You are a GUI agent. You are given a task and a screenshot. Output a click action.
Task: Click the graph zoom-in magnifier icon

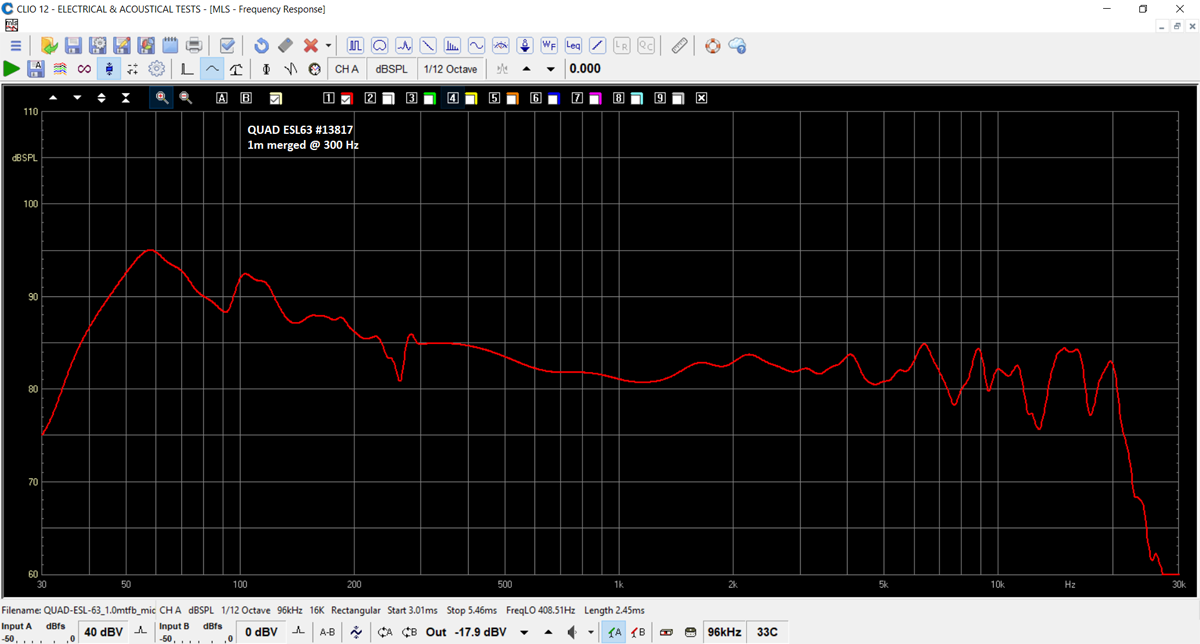161,98
